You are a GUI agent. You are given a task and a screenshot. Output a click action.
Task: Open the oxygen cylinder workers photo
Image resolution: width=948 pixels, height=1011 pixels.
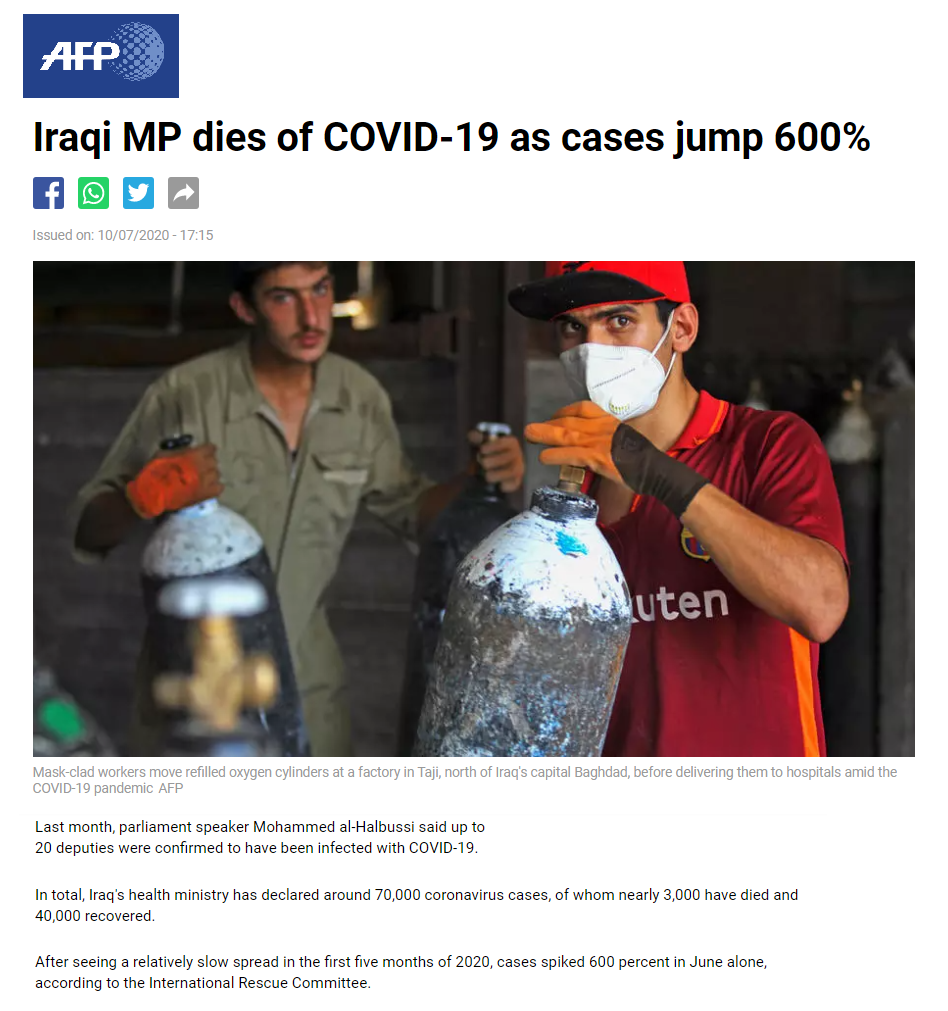473,509
